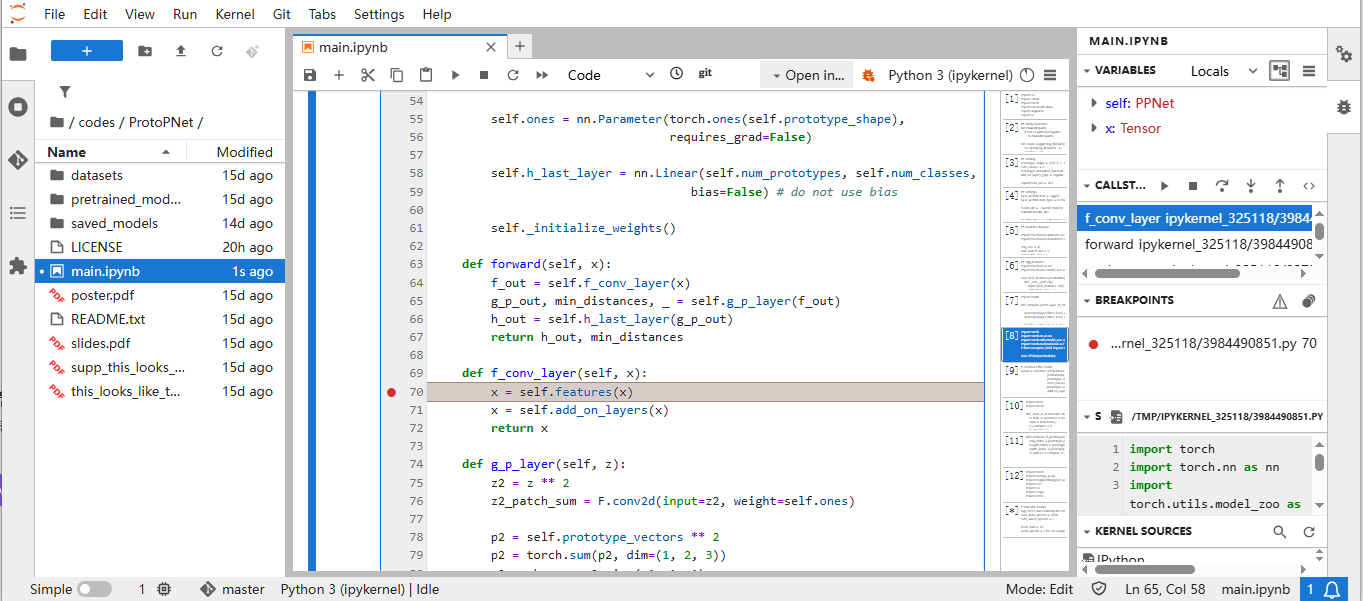Click the debugger step over button
This screenshot has width=1363, height=601.
click(x=1221, y=186)
